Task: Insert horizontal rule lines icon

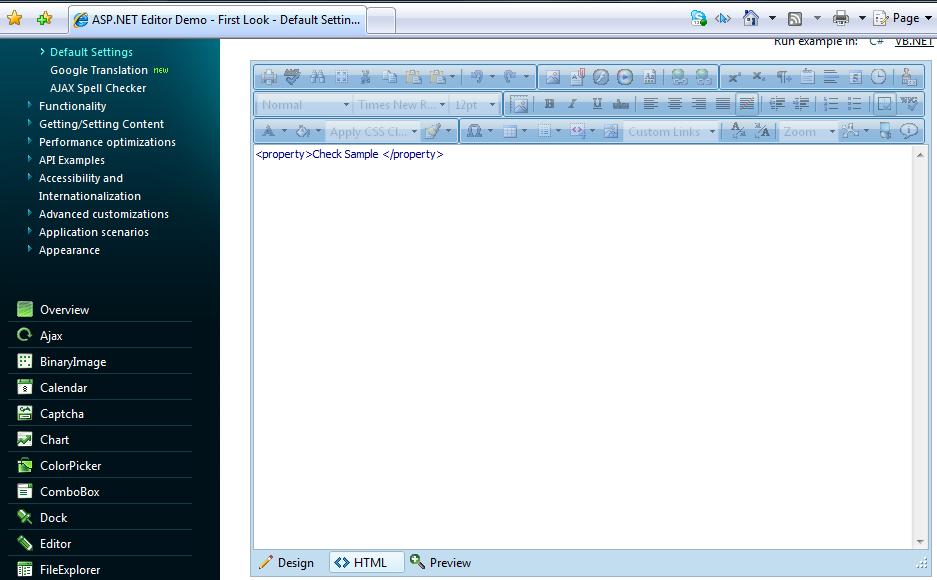Action: (831, 77)
